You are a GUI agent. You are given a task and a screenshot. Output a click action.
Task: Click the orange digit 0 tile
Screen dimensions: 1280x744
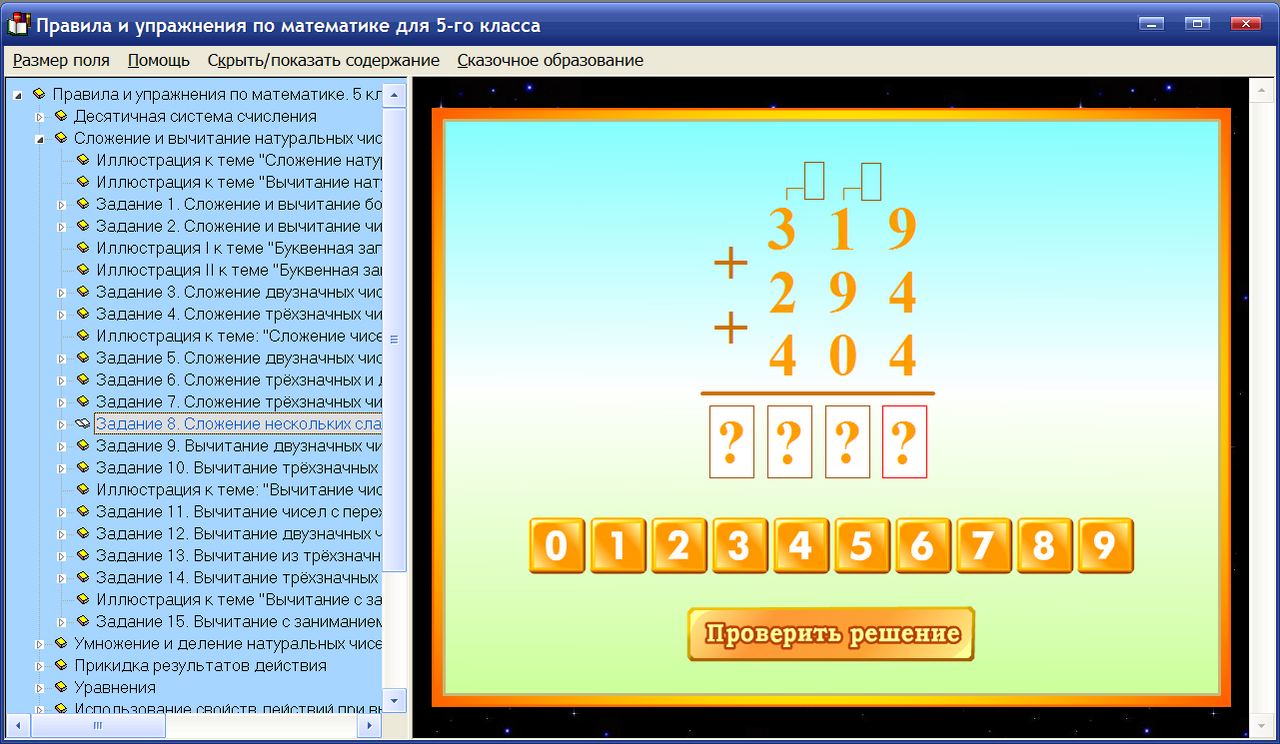(558, 546)
